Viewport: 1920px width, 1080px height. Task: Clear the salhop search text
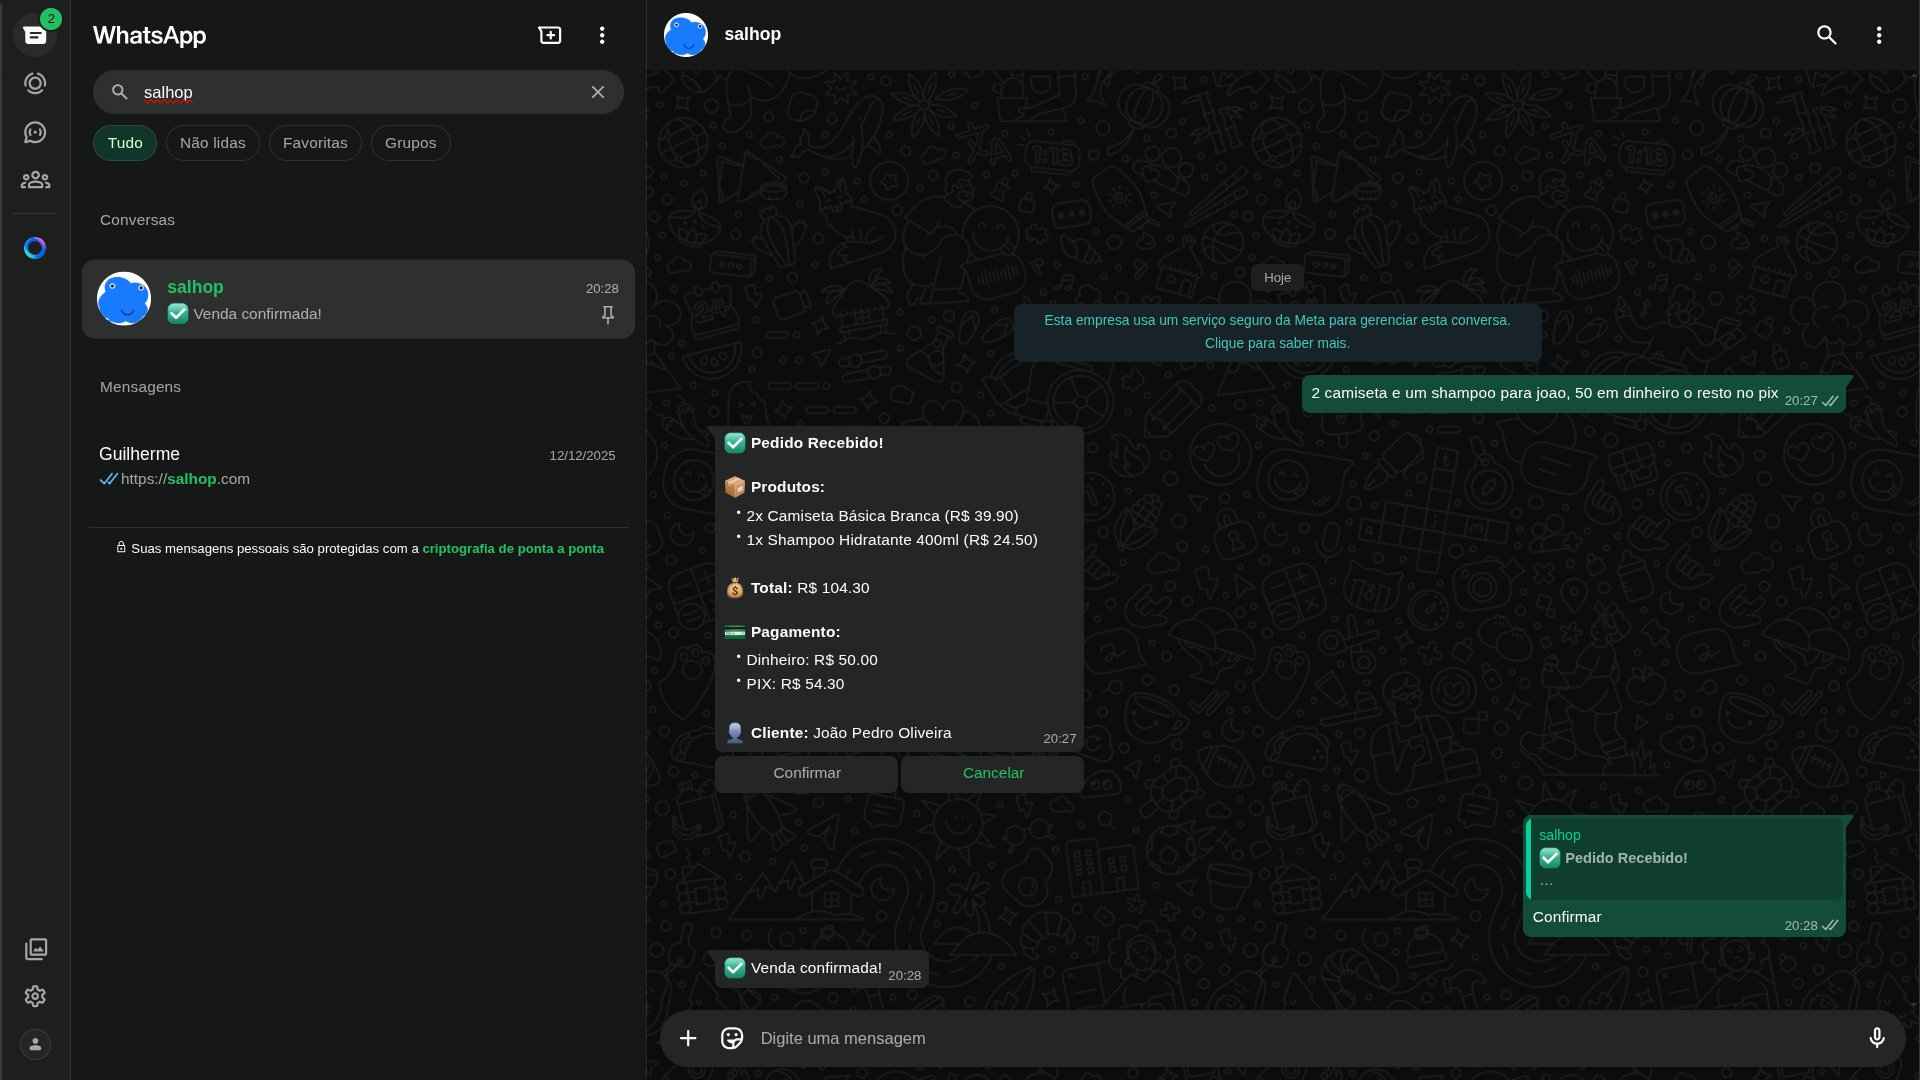(598, 92)
